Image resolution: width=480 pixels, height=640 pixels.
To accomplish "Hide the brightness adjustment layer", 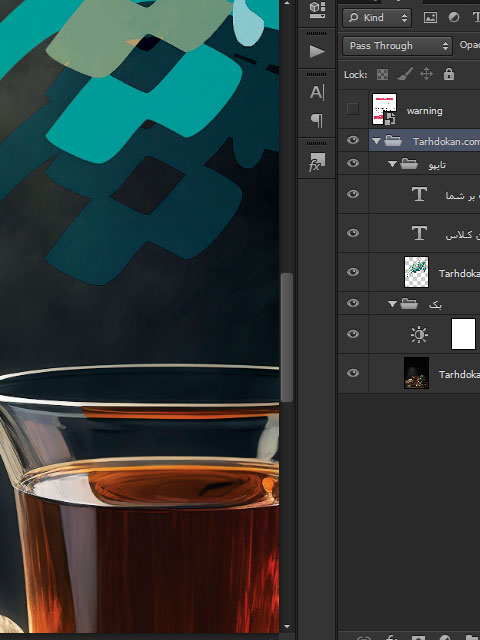I will pyautogui.click(x=353, y=334).
